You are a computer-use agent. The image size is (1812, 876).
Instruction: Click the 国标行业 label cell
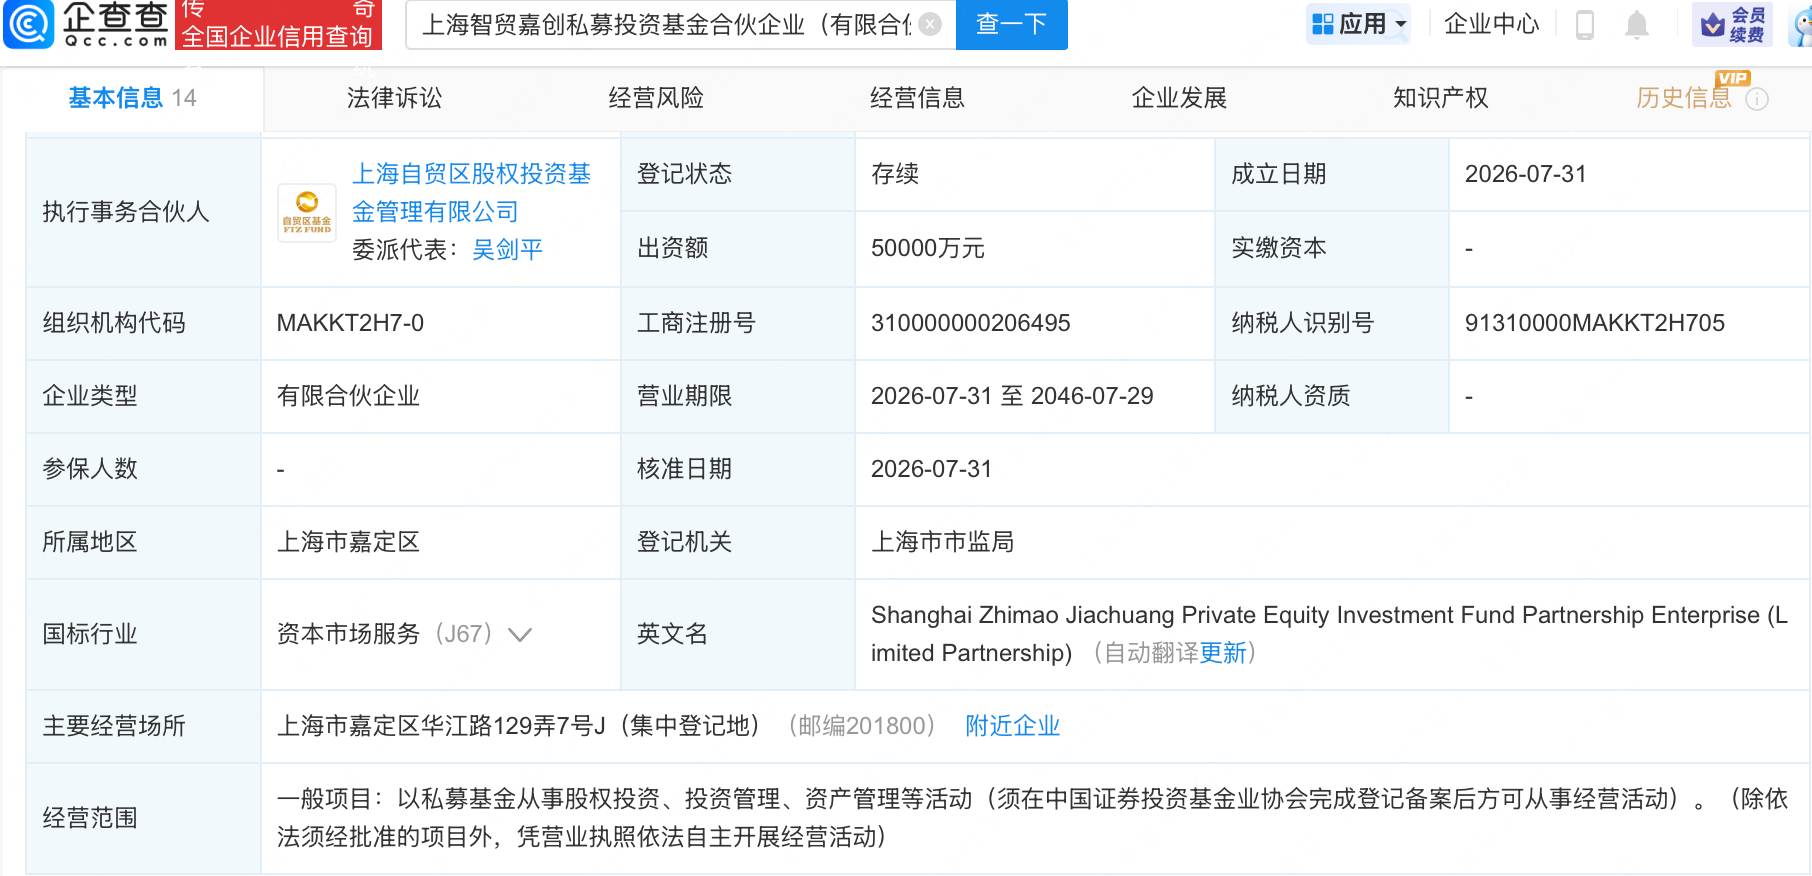coord(143,634)
